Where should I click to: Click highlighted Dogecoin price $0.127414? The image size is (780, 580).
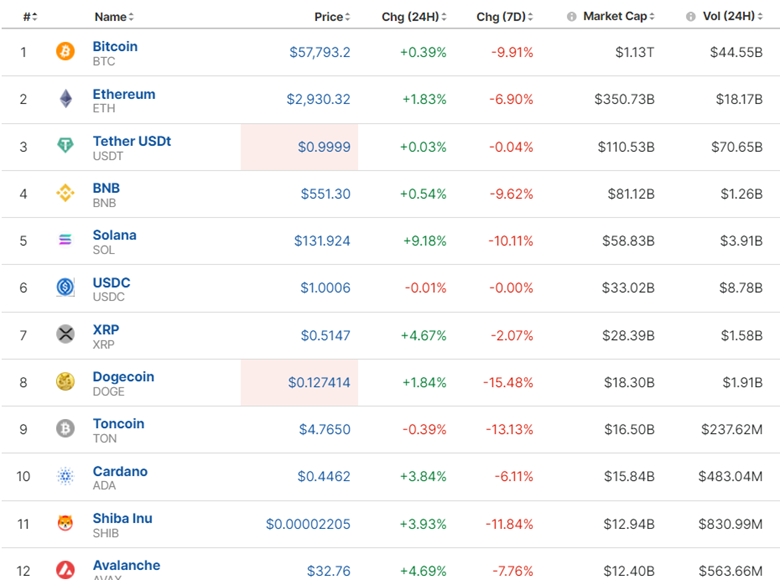point(319,382)
